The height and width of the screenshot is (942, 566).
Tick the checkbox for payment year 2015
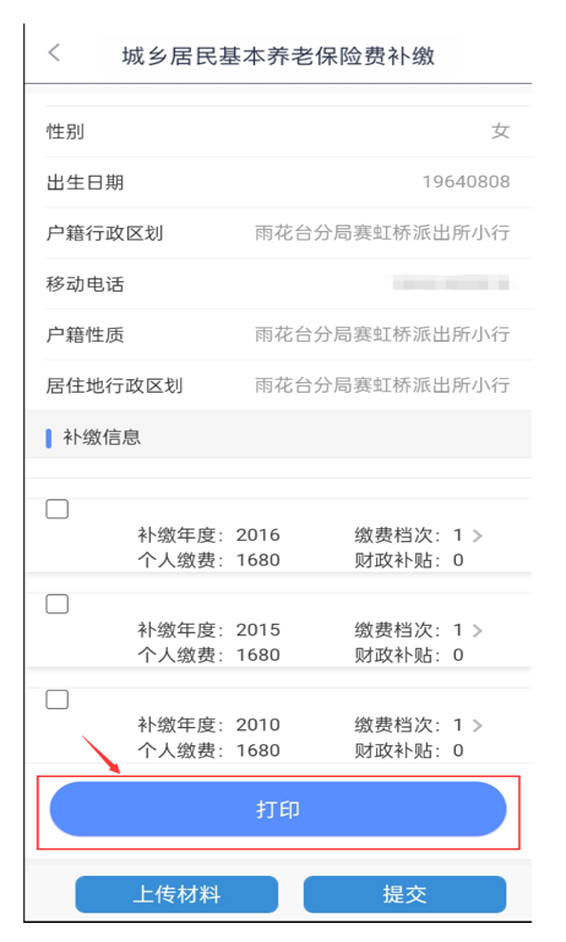pyautogui.click(x=57, y=604)
